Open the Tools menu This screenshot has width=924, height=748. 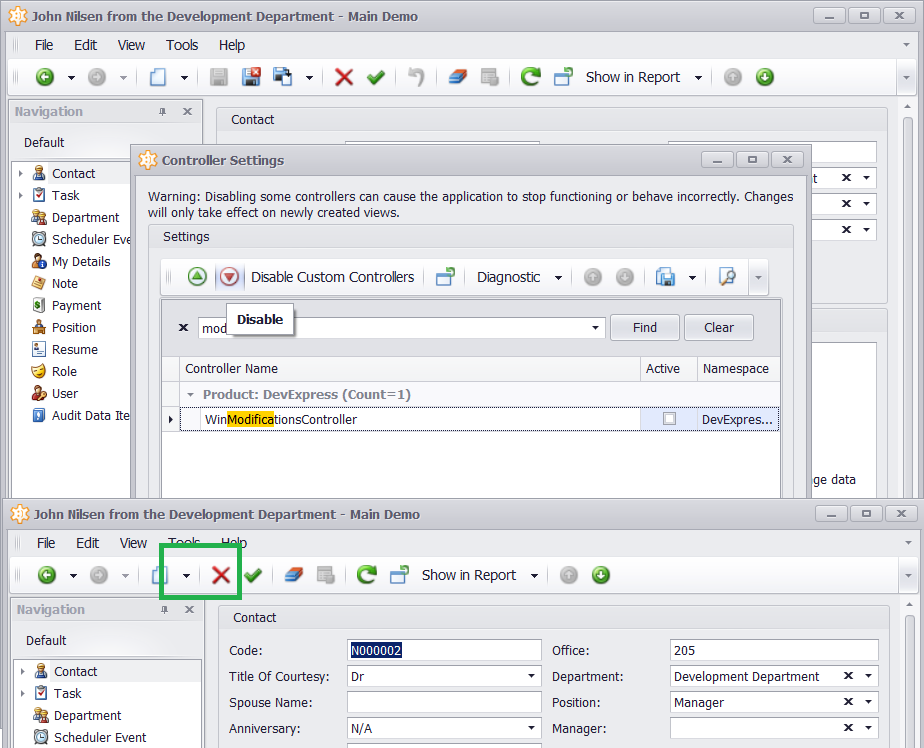click(182, 44)
